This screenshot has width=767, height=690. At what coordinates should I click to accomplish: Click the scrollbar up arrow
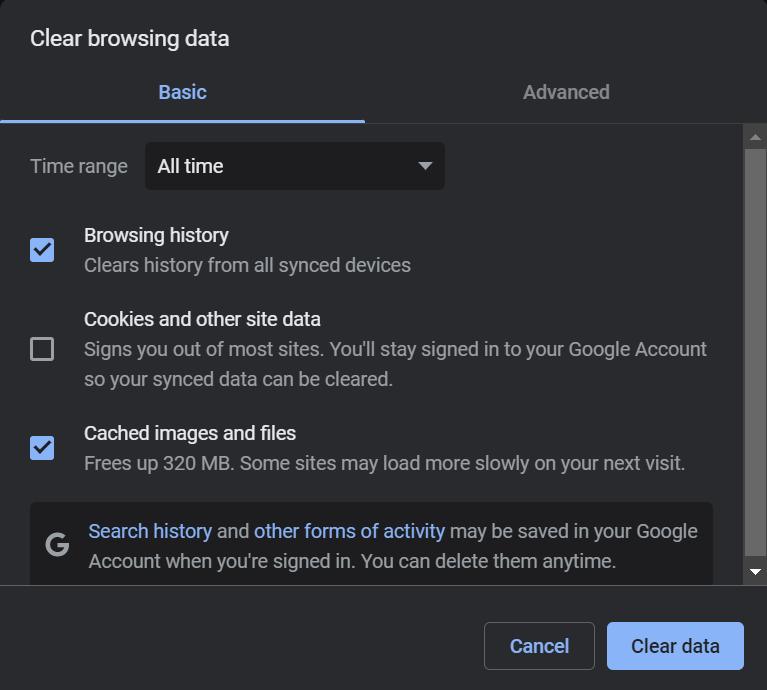pos(756,137)
